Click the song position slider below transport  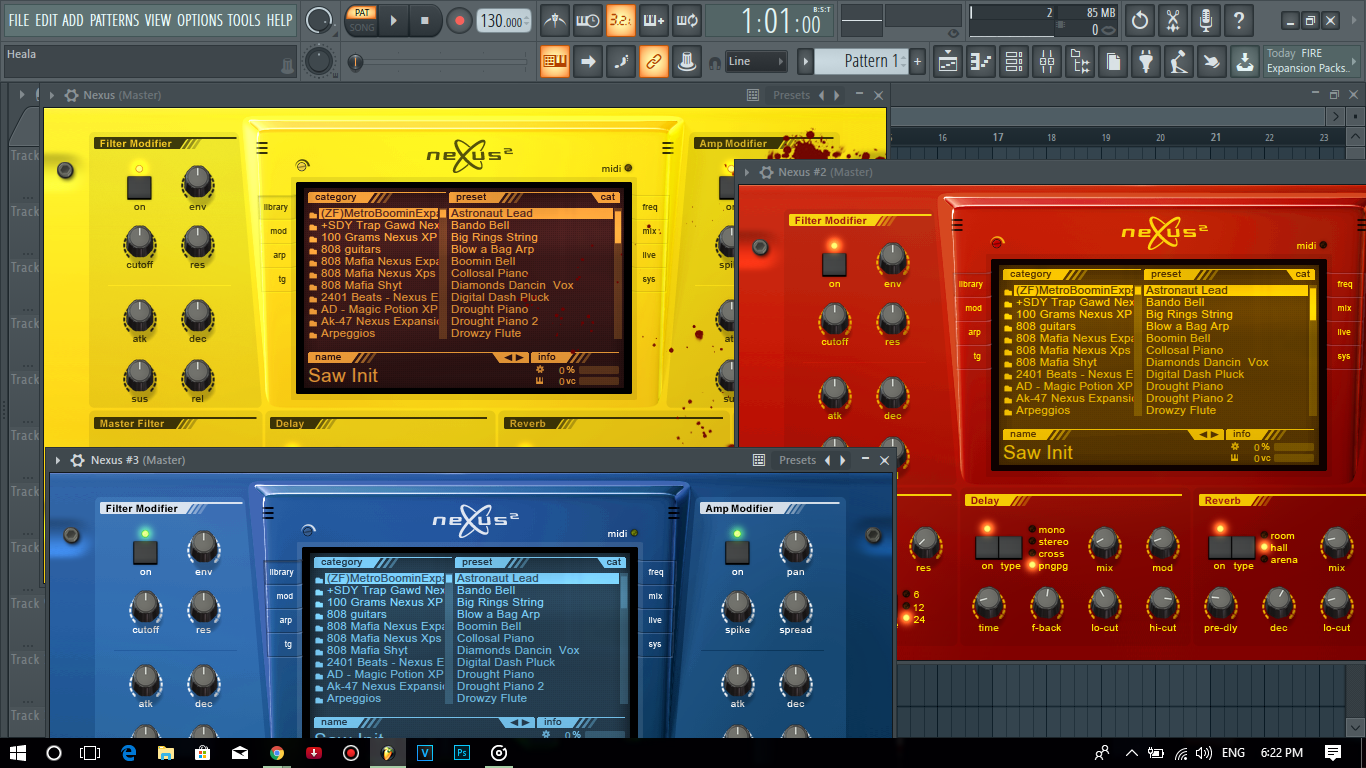click(440, 63)
